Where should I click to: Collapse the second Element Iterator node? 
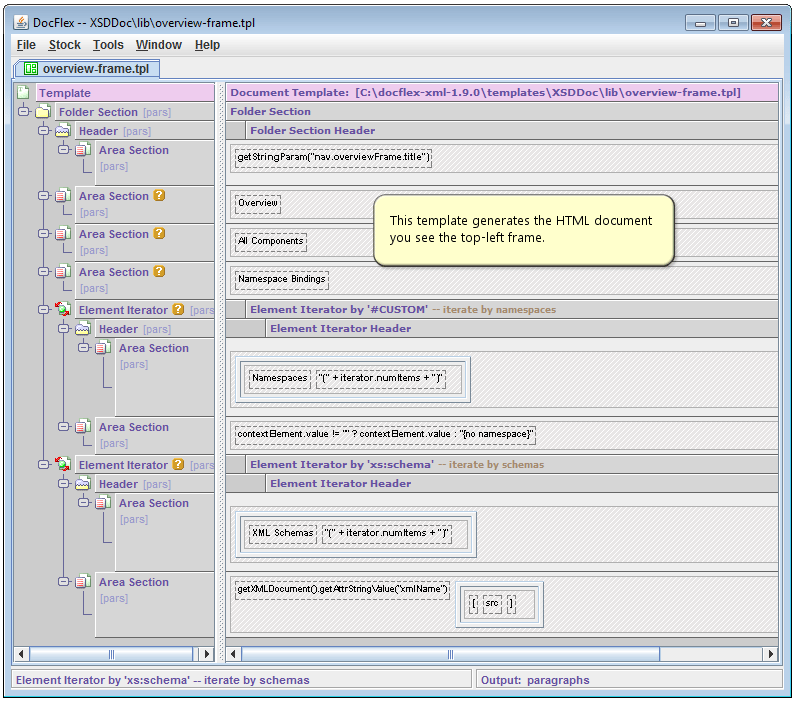click(x=44, y=465)
